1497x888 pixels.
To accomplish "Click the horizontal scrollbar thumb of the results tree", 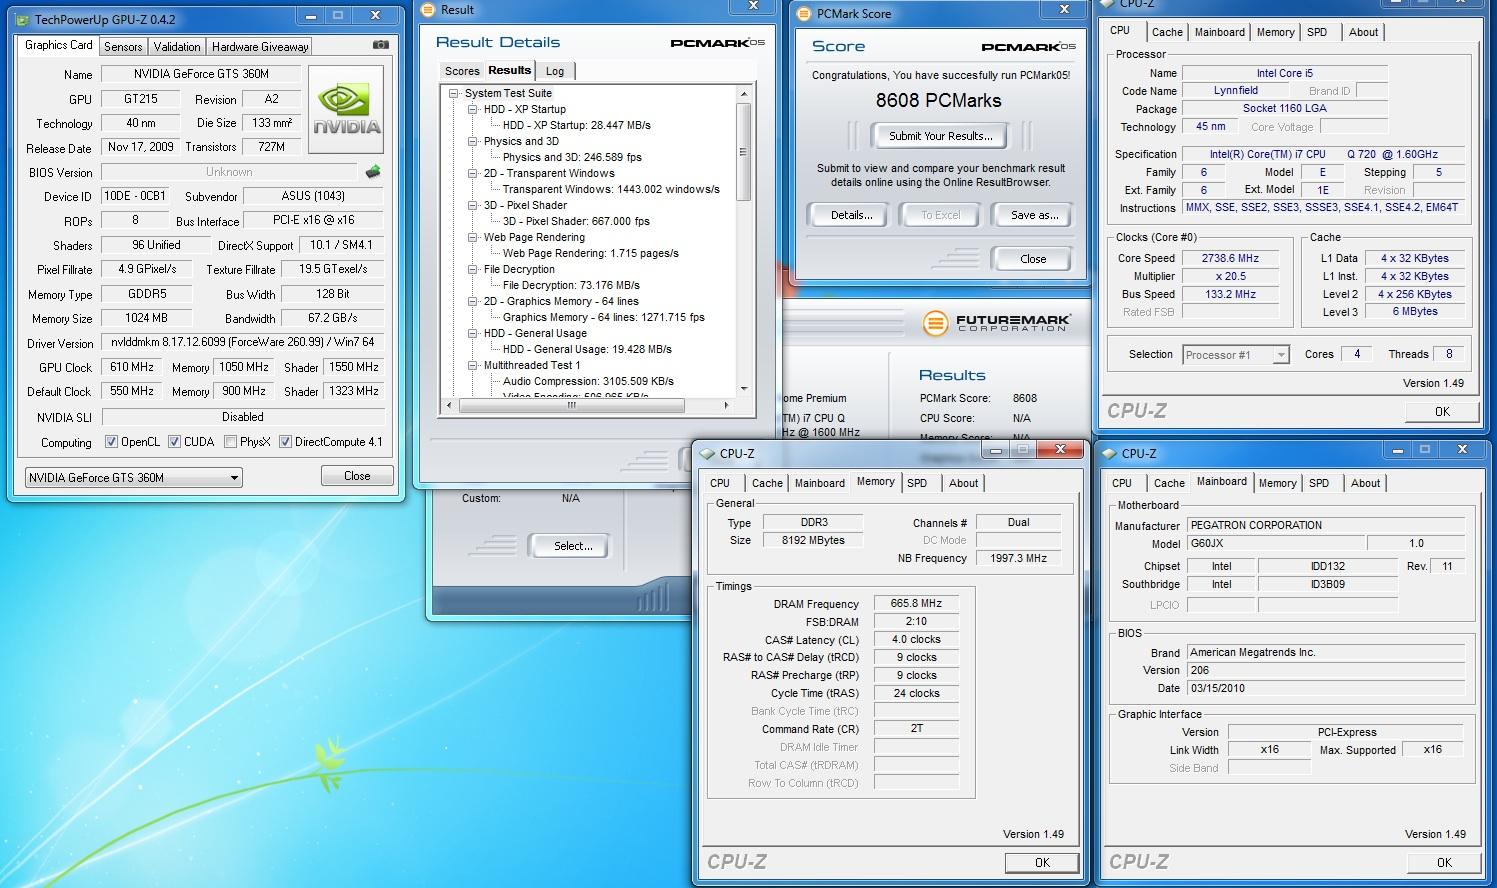I will [x=571, y=406].
